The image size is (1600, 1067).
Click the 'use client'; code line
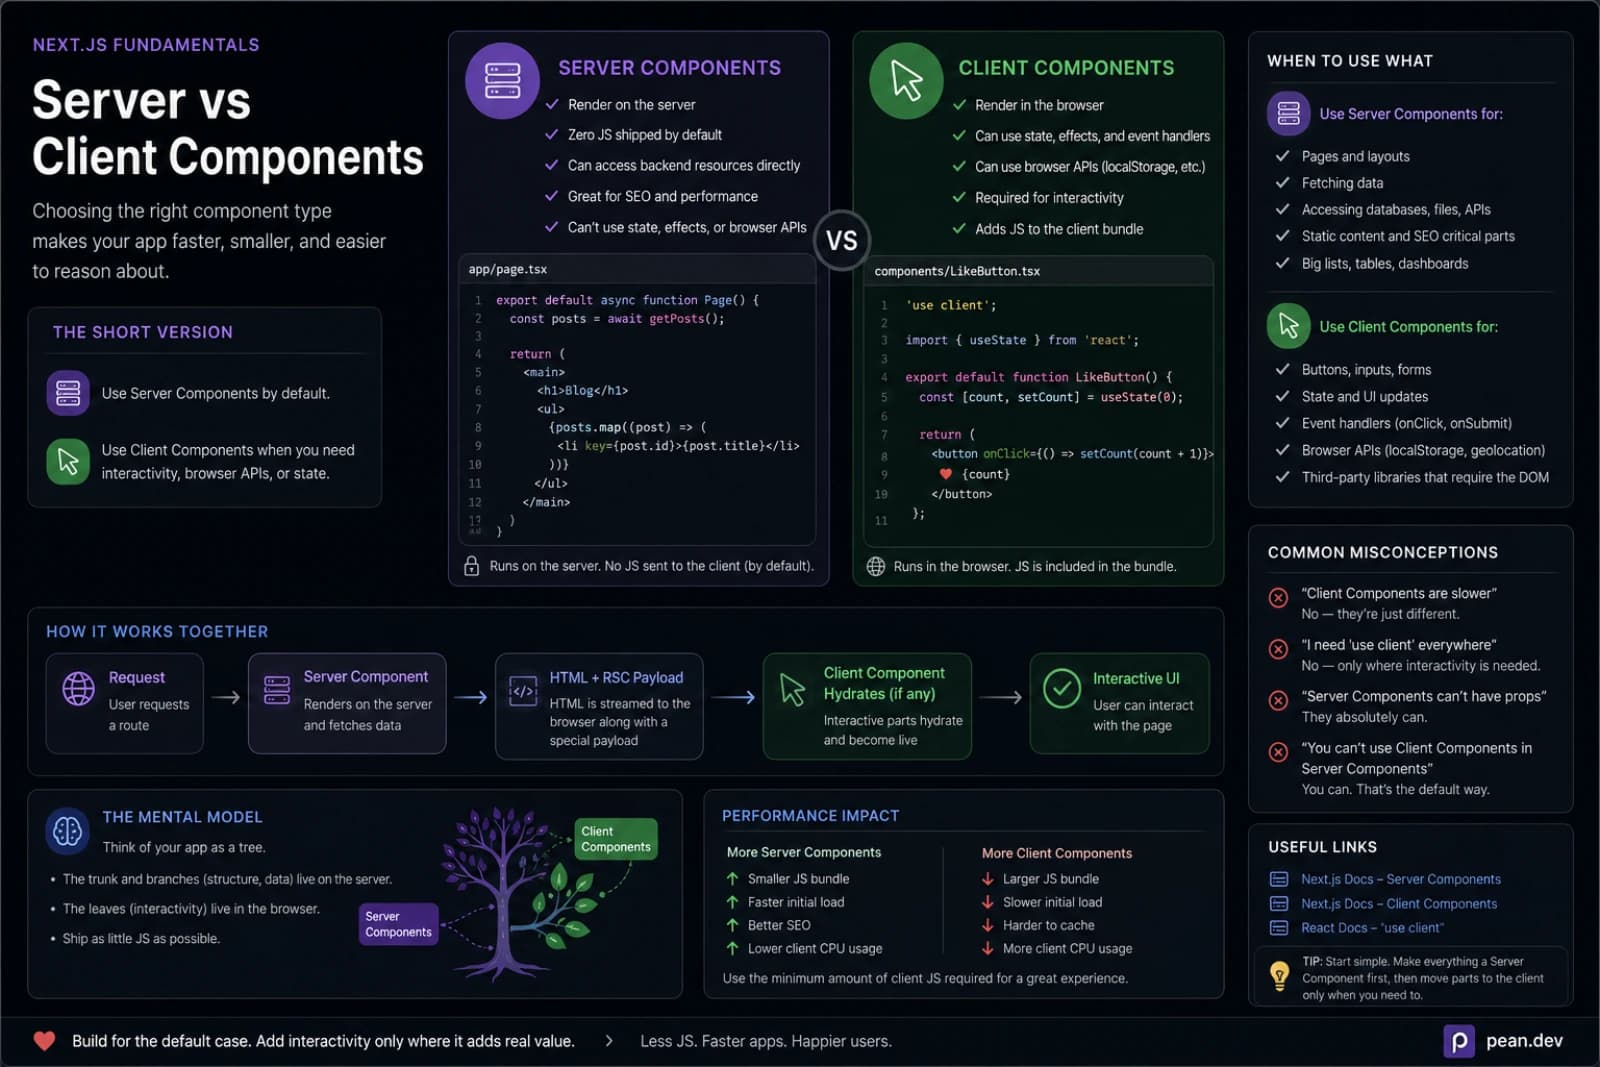point(951,306)
